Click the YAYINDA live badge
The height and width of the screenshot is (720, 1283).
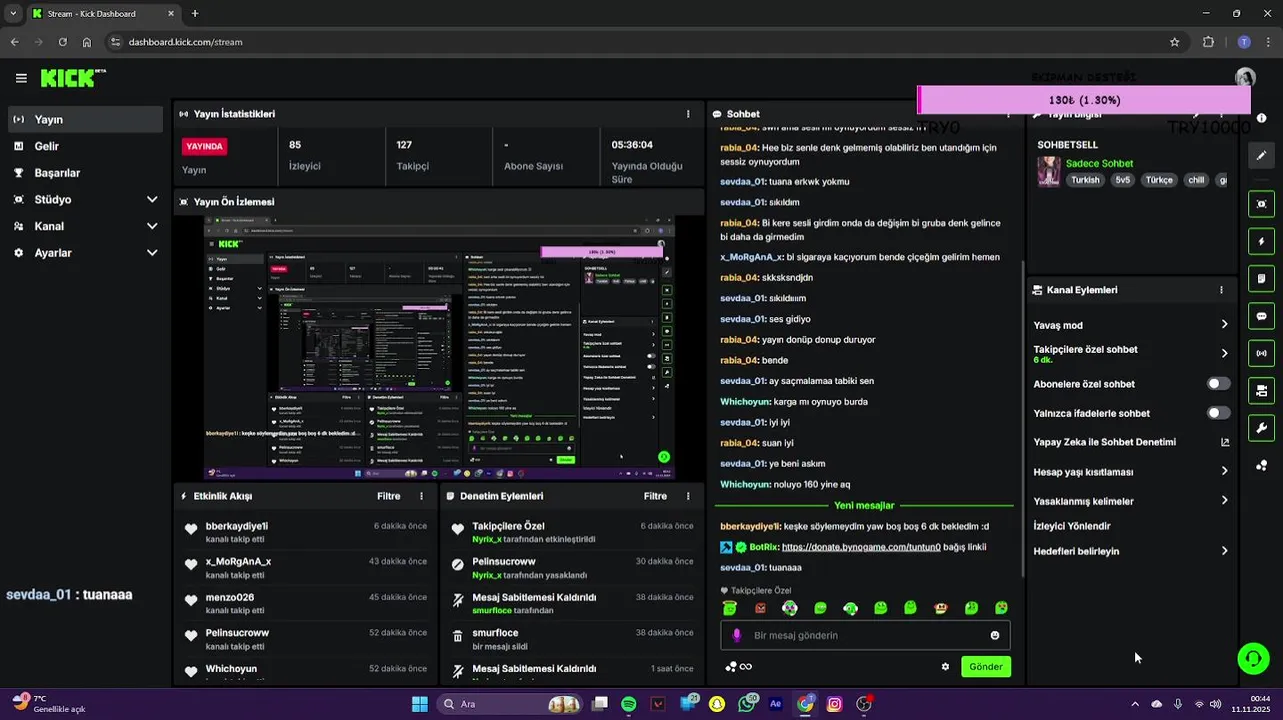click(204, 146)
